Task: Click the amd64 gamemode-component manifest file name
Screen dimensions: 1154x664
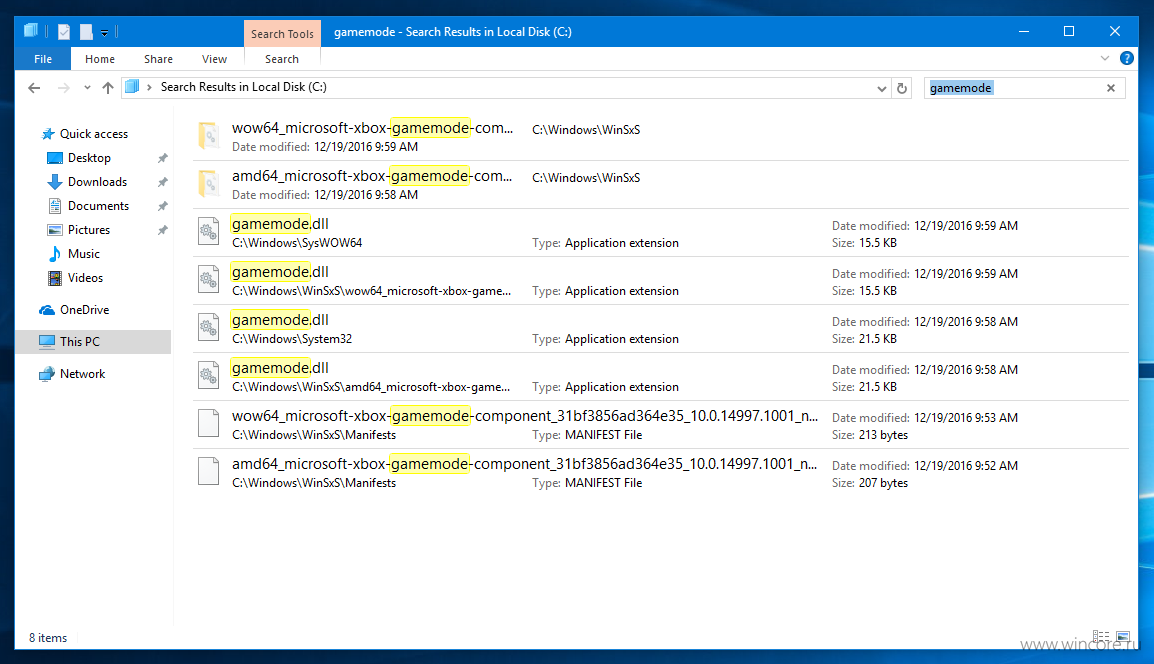Action: coord(524,464)
